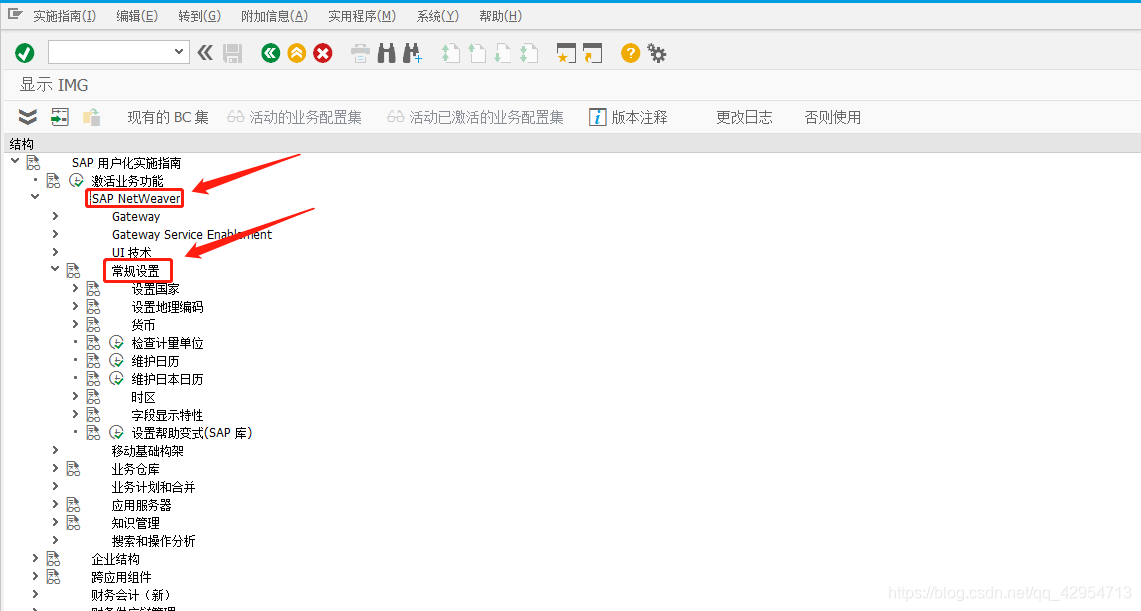Expand the 货币 node
Image resolution: width=1141 pixels, height=611 pixels.
tap(75, 324)
